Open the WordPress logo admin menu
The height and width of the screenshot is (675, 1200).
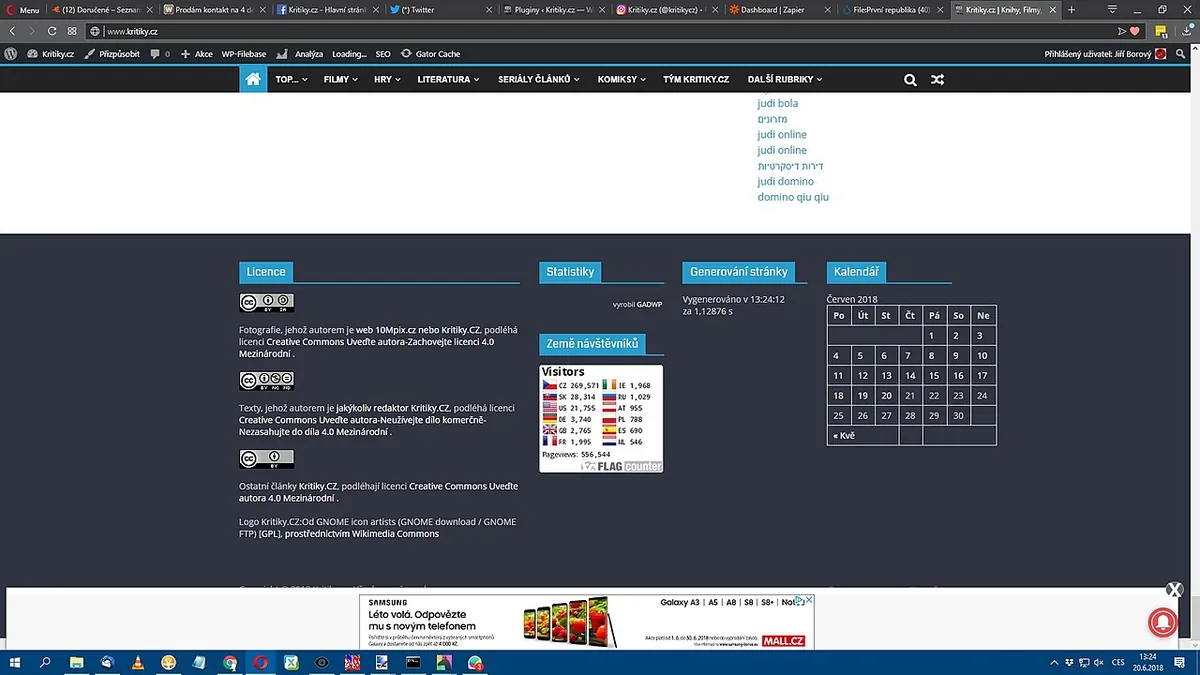click(11, 54)
